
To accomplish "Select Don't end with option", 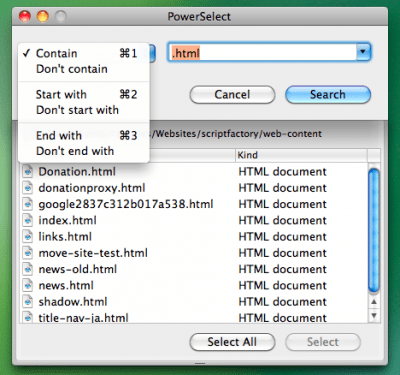I will [x=84, y=151].
